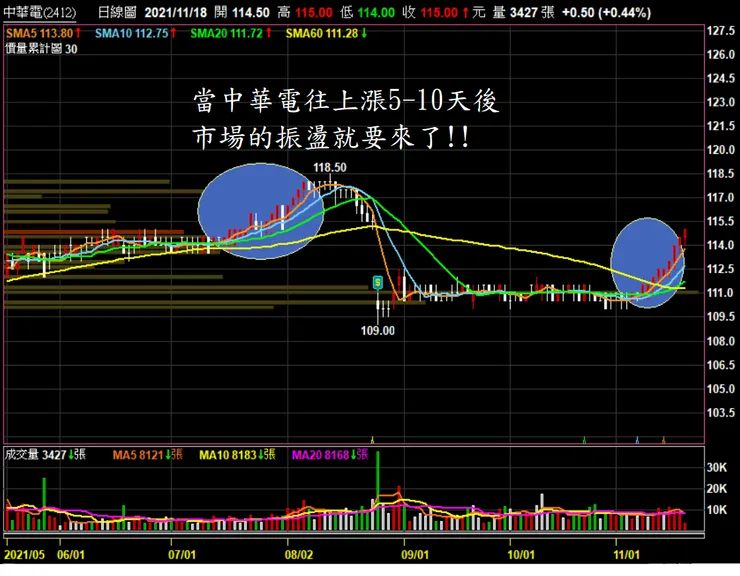This screenshot has width=740, height=576.
Task: Click the 08/02 date axis label
Action: (299, 554)
